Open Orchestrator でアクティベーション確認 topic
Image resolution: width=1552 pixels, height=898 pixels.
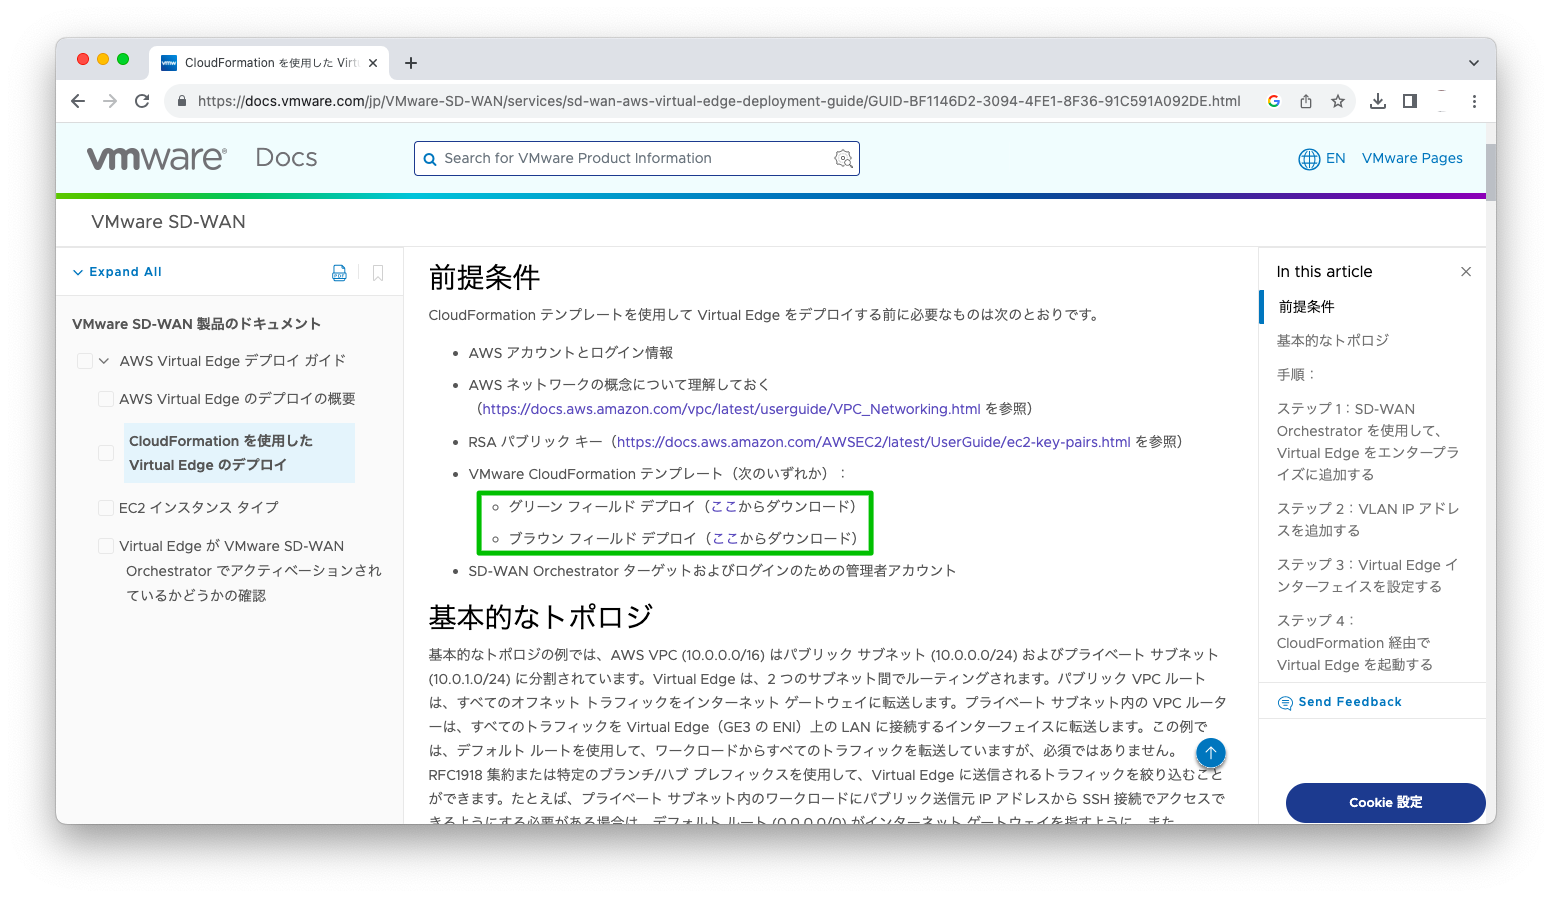pos(250,571)
